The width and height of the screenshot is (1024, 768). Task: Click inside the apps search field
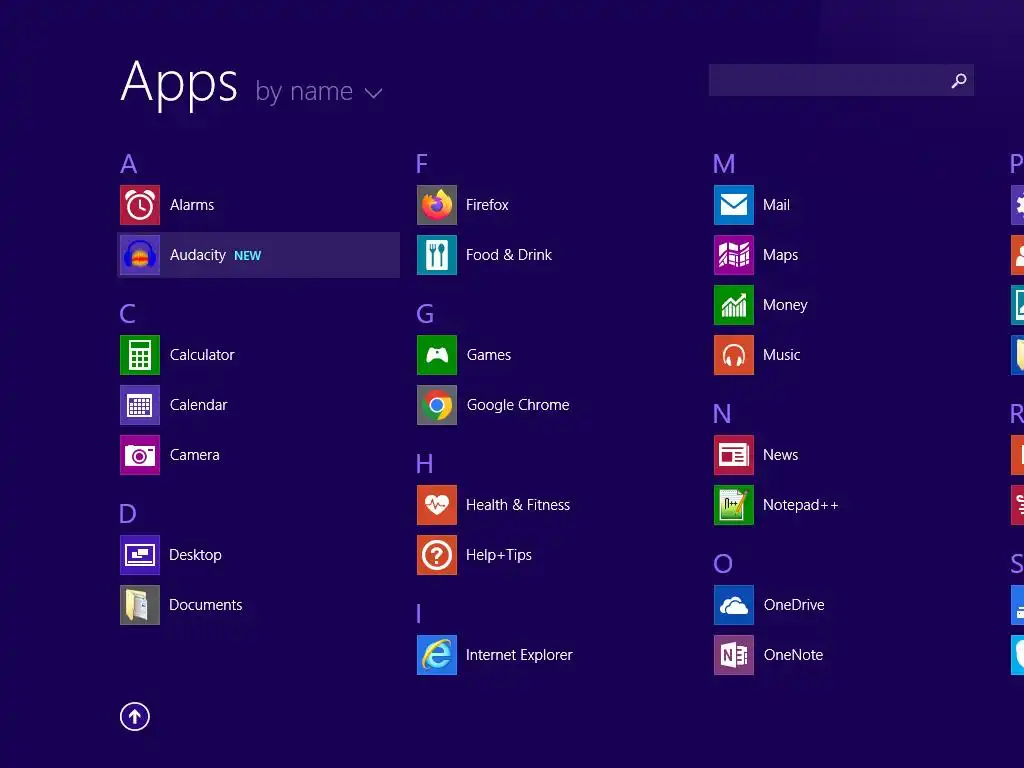click(841, 80)
